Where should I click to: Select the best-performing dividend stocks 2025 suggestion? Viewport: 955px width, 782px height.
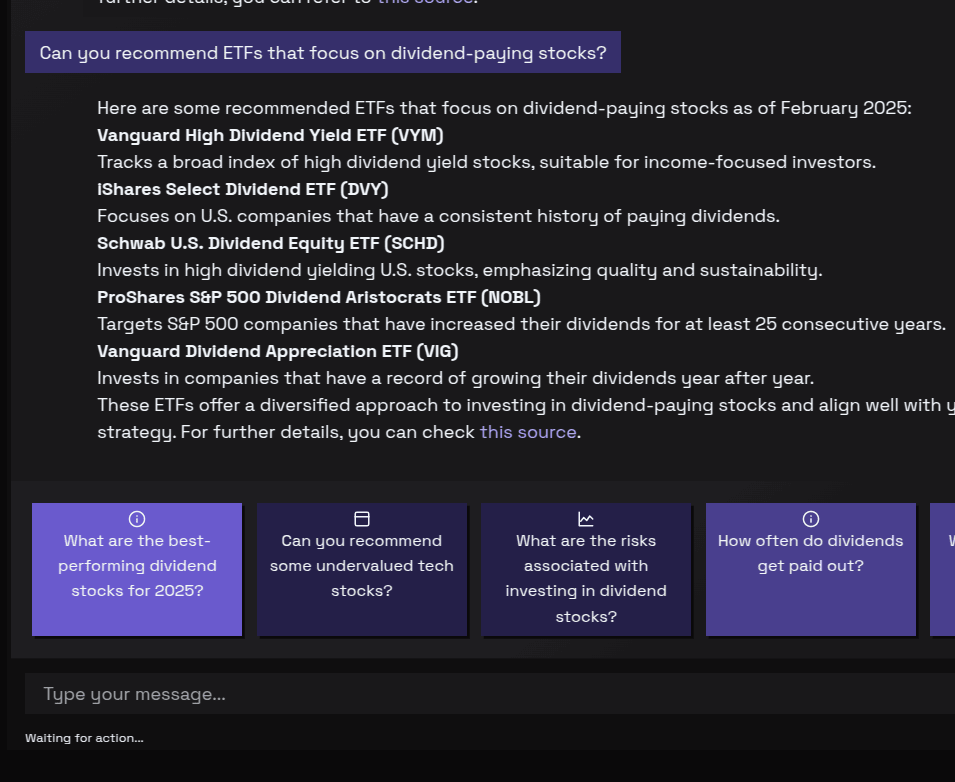136,565
